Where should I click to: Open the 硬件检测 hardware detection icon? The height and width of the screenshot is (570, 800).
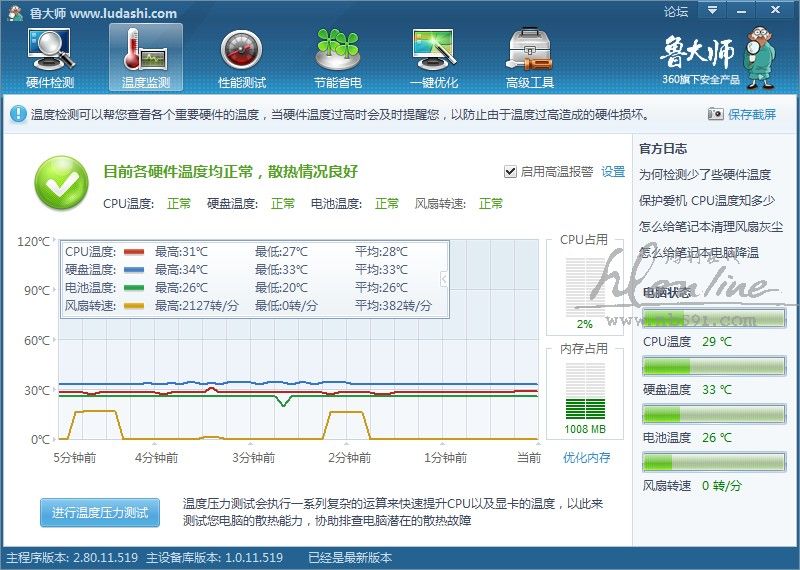(50, 49)
